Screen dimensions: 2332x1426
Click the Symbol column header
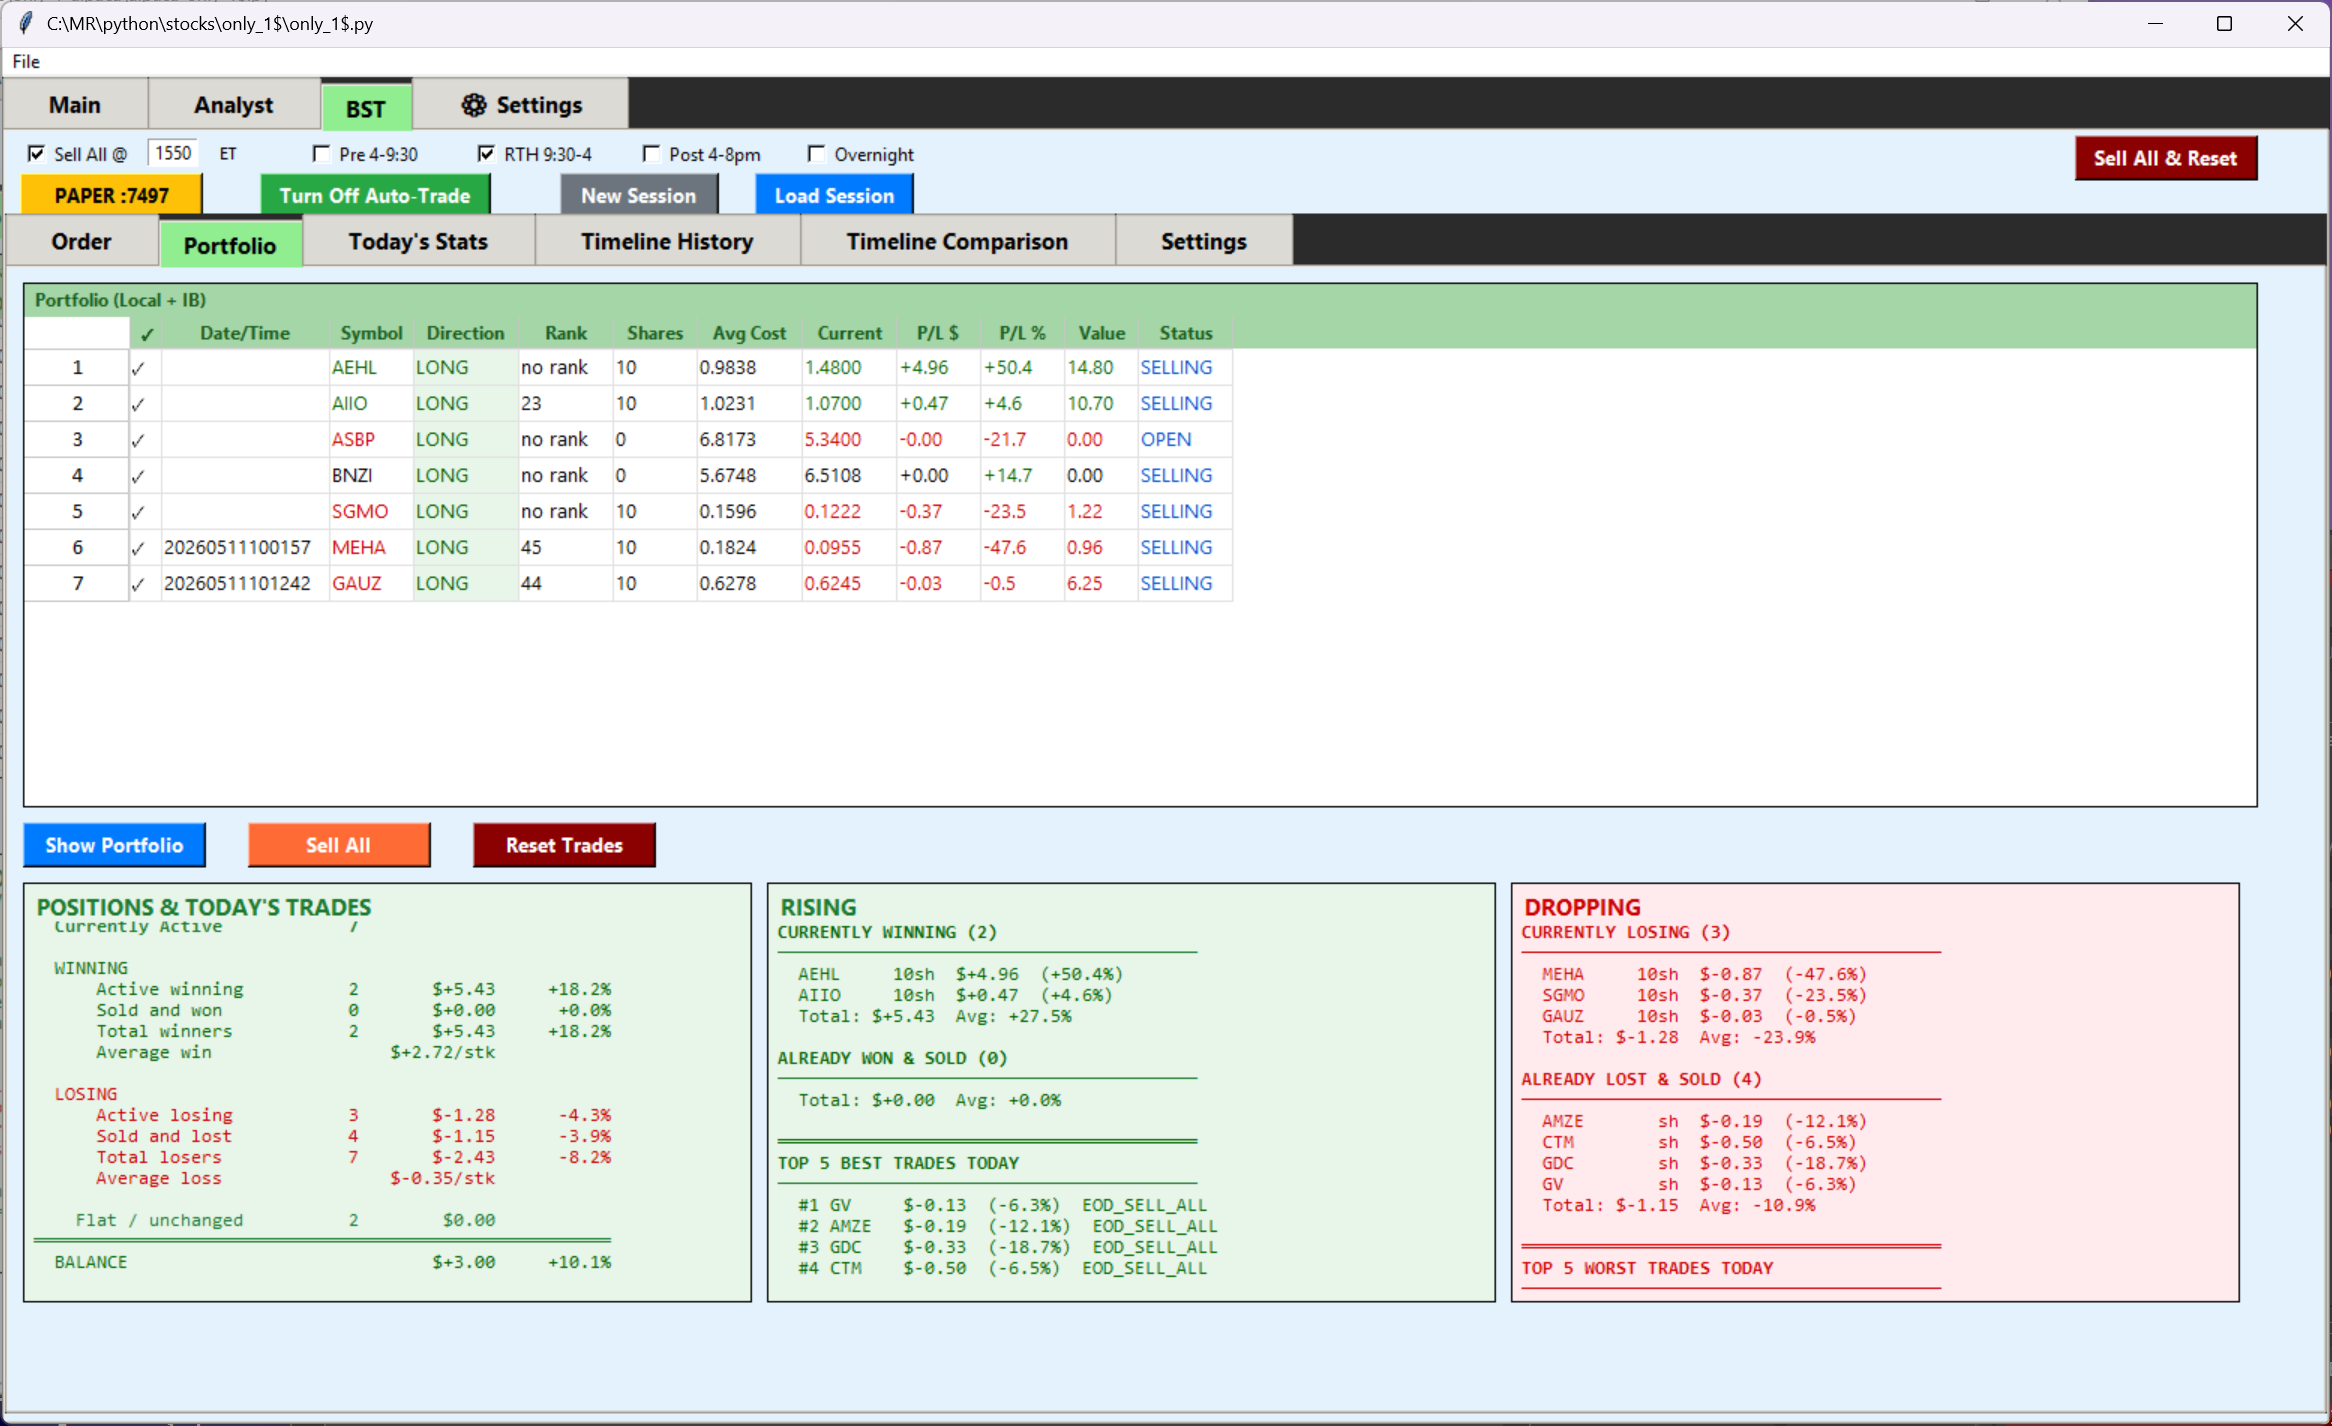[x=371, y=333]
